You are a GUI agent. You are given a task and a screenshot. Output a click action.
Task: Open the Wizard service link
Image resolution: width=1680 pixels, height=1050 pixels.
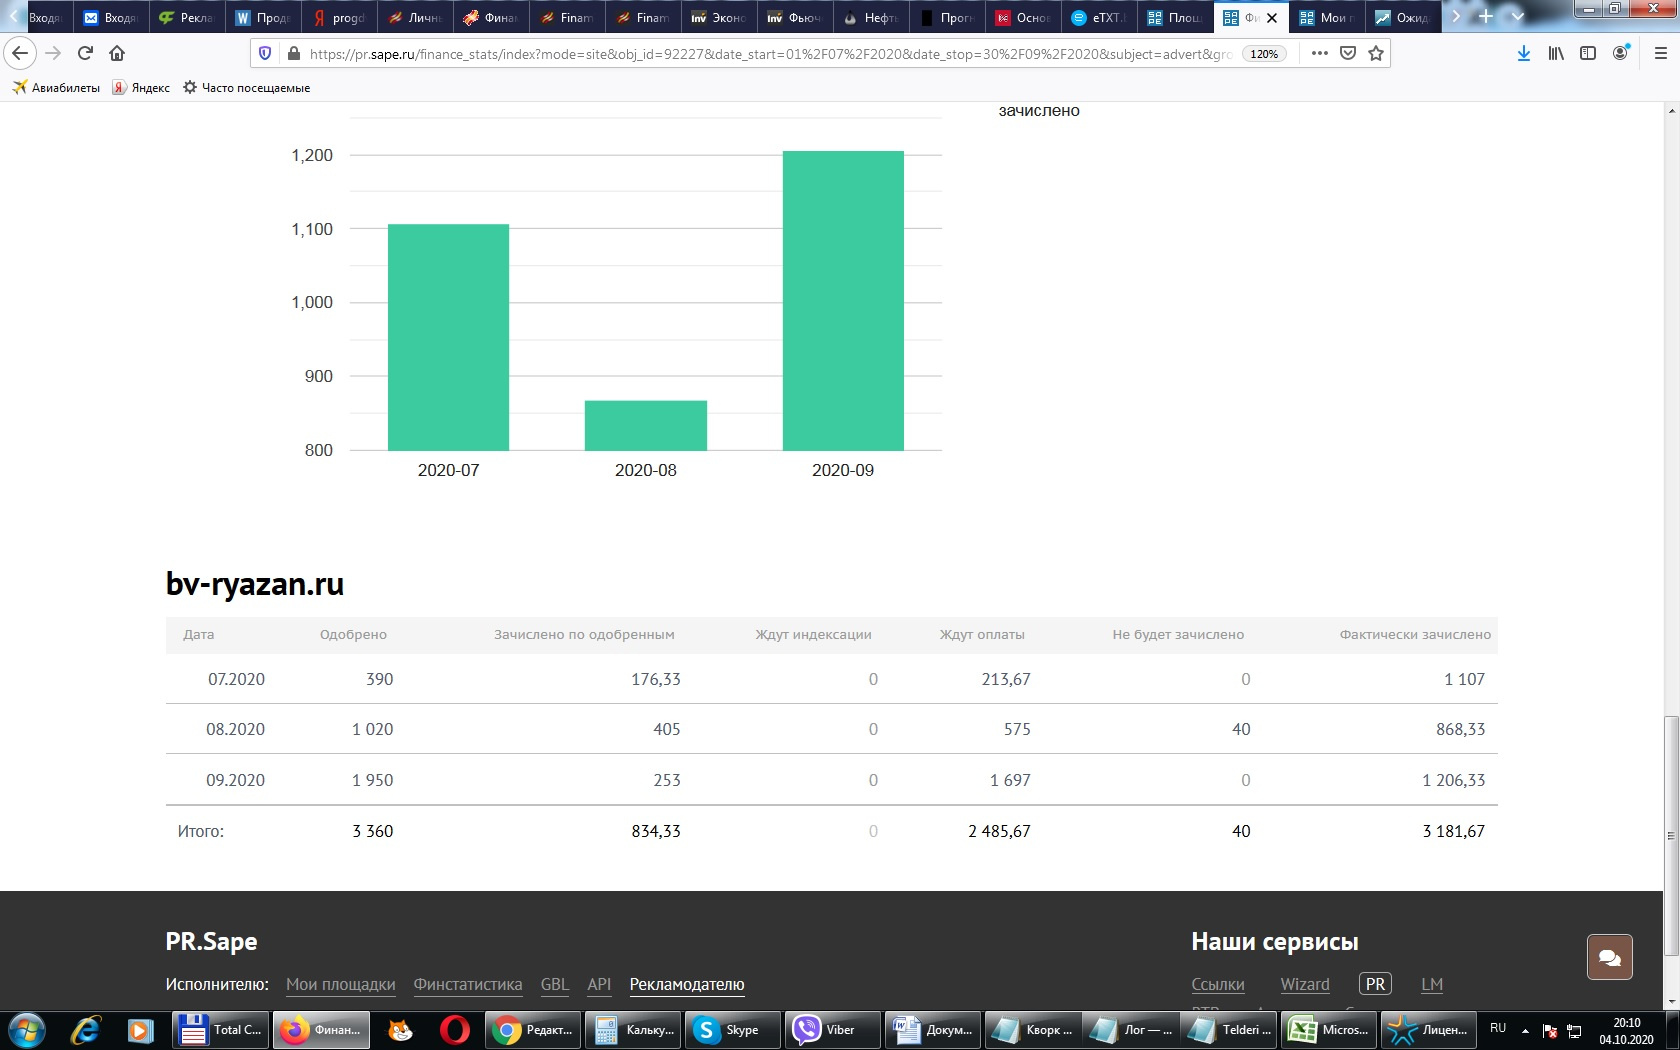click(x=1305, y=984)
